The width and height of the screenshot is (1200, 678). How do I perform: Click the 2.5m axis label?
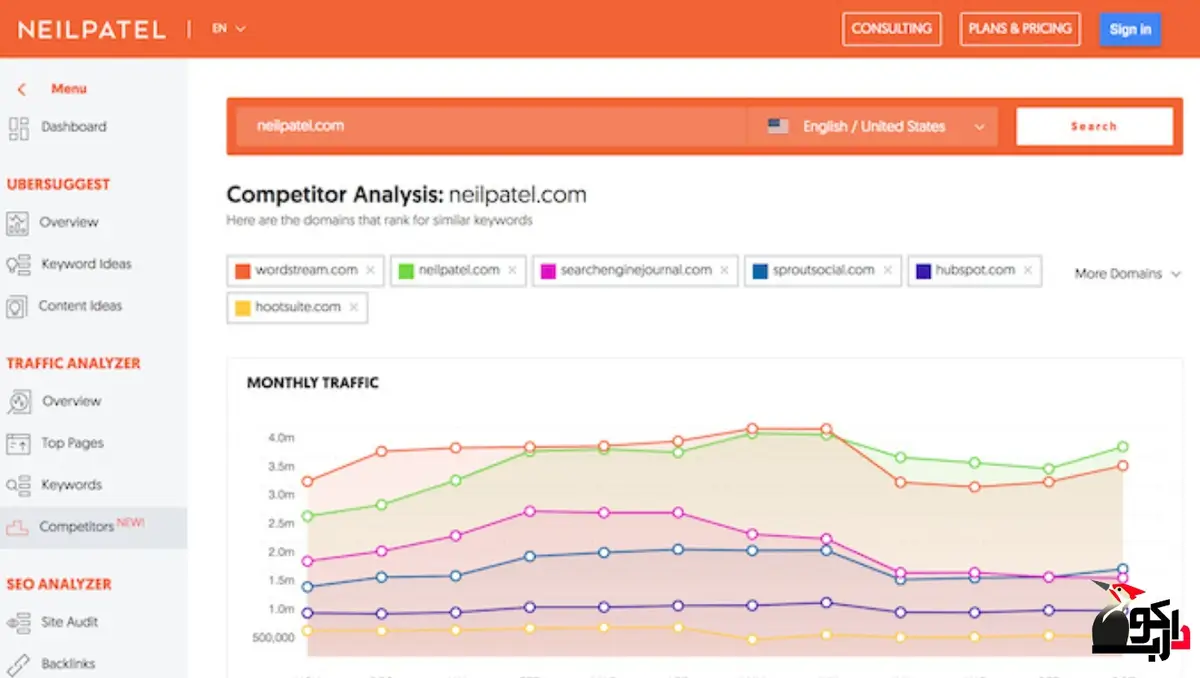[281, 523]
